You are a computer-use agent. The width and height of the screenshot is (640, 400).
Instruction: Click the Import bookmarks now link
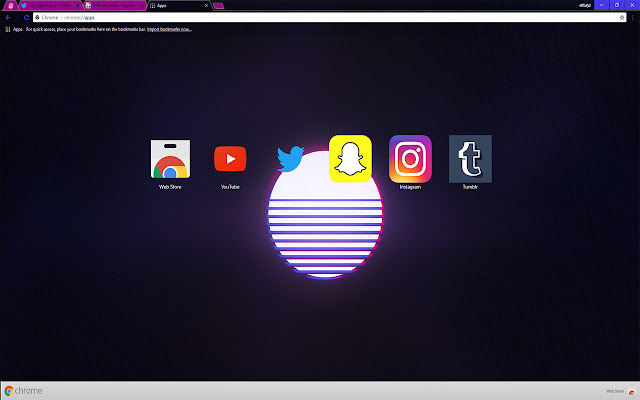[x=169, y=29]
